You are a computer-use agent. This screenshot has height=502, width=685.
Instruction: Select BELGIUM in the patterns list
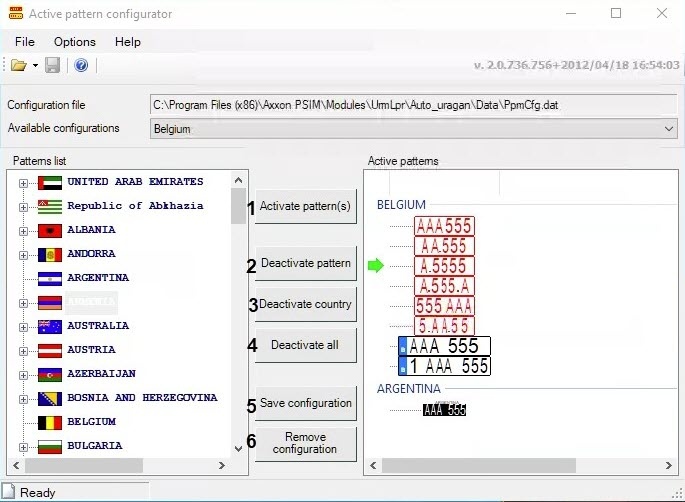click(x=91, y=422)
